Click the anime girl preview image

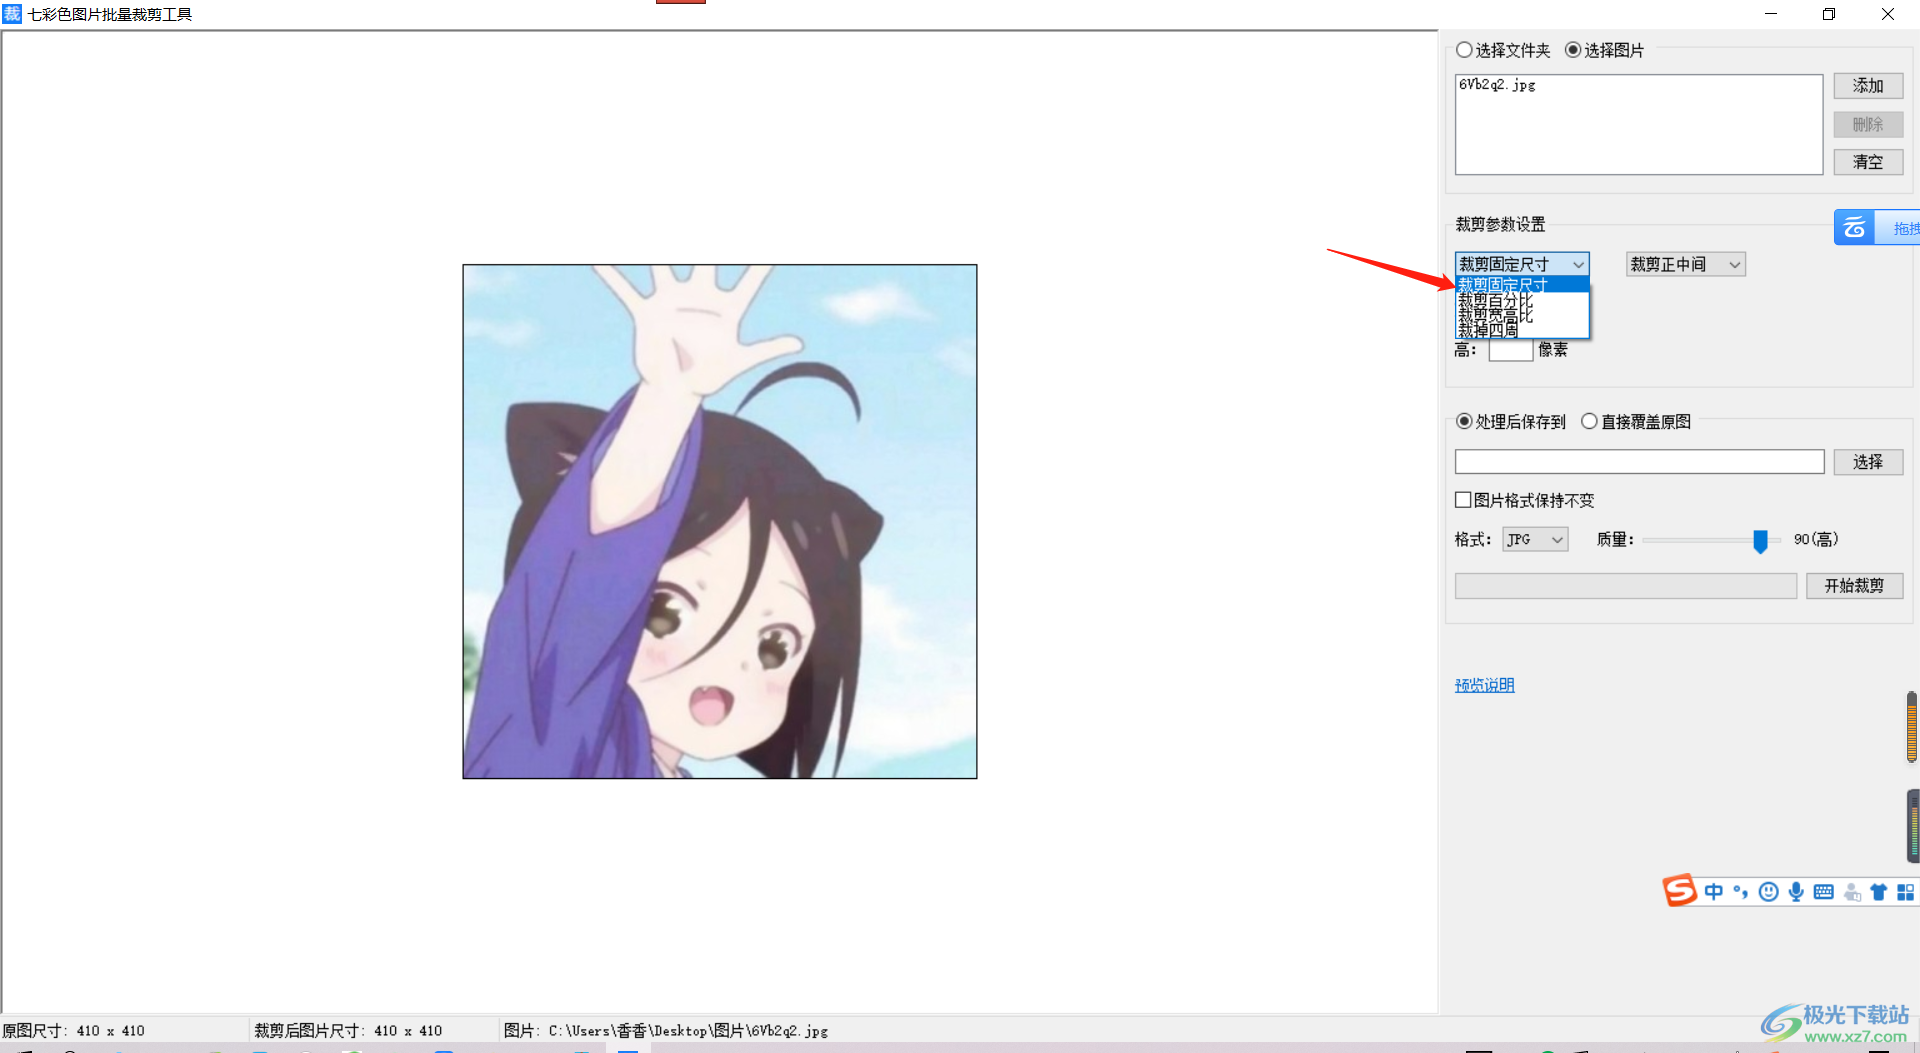pos(720,521)
